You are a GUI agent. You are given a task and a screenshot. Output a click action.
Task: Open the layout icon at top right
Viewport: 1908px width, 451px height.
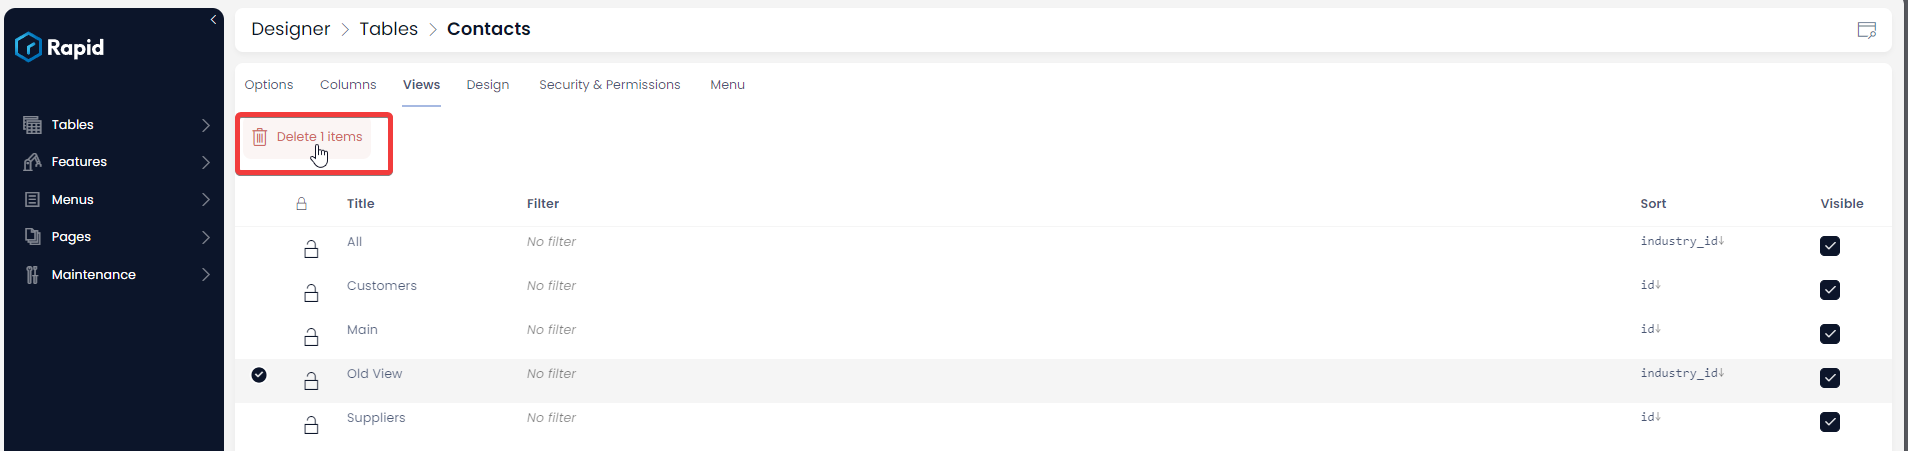[x=1866, y=30]
